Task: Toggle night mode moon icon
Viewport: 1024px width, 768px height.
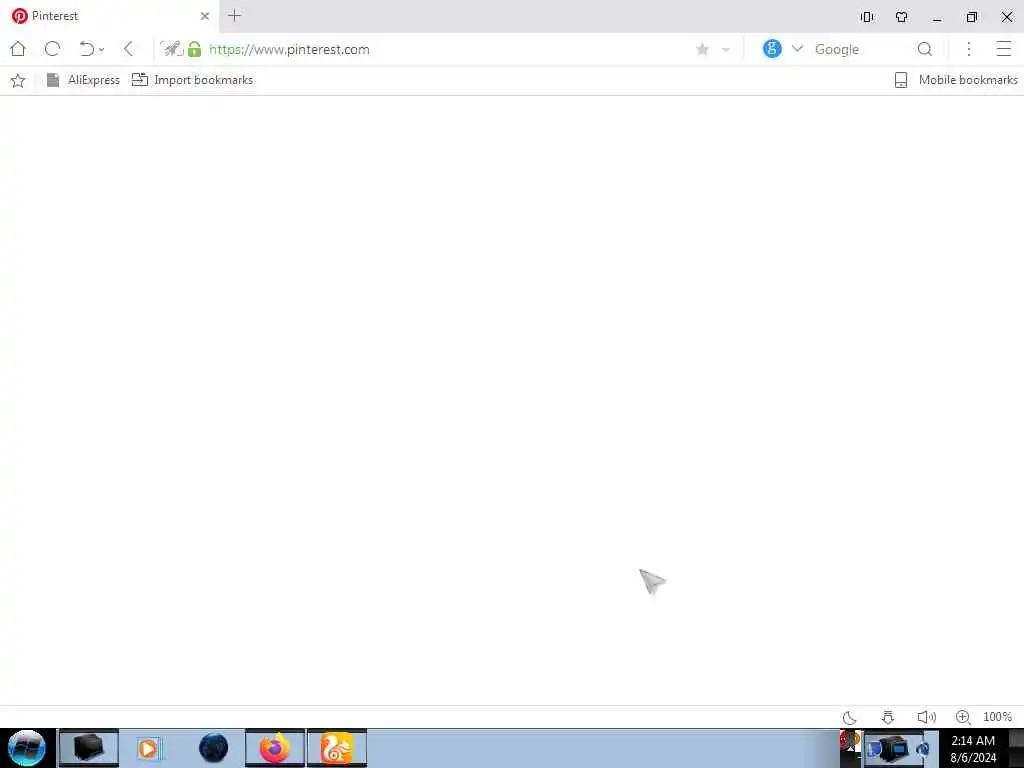Action: tap(850, 718)
